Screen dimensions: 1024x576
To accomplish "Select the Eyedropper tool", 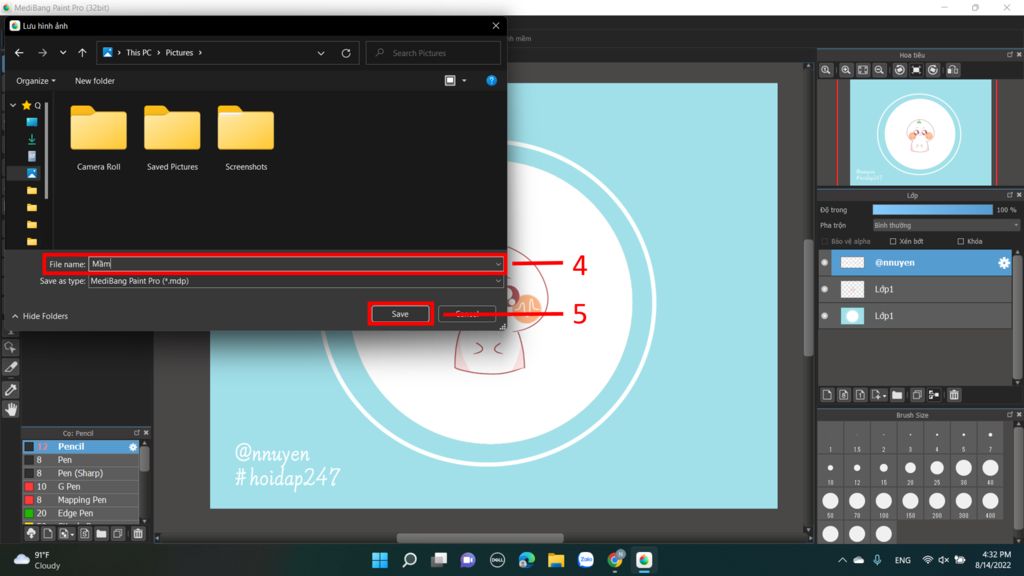I will point(10,390).
